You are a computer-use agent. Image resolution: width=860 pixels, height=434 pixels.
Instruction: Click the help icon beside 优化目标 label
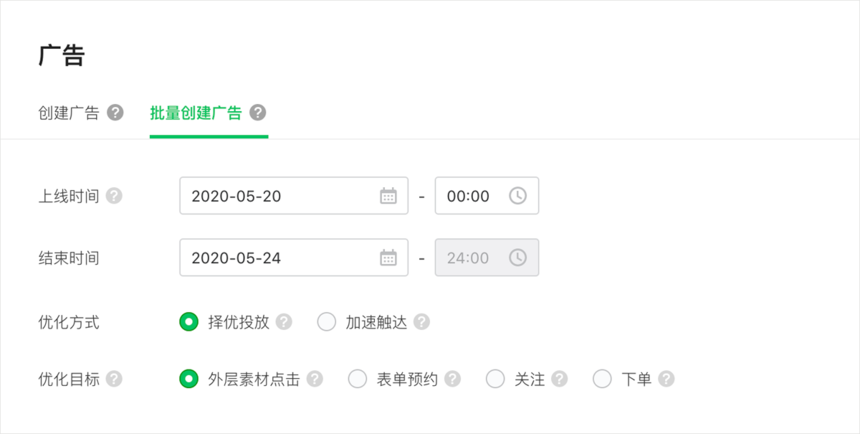click(114, 379)
